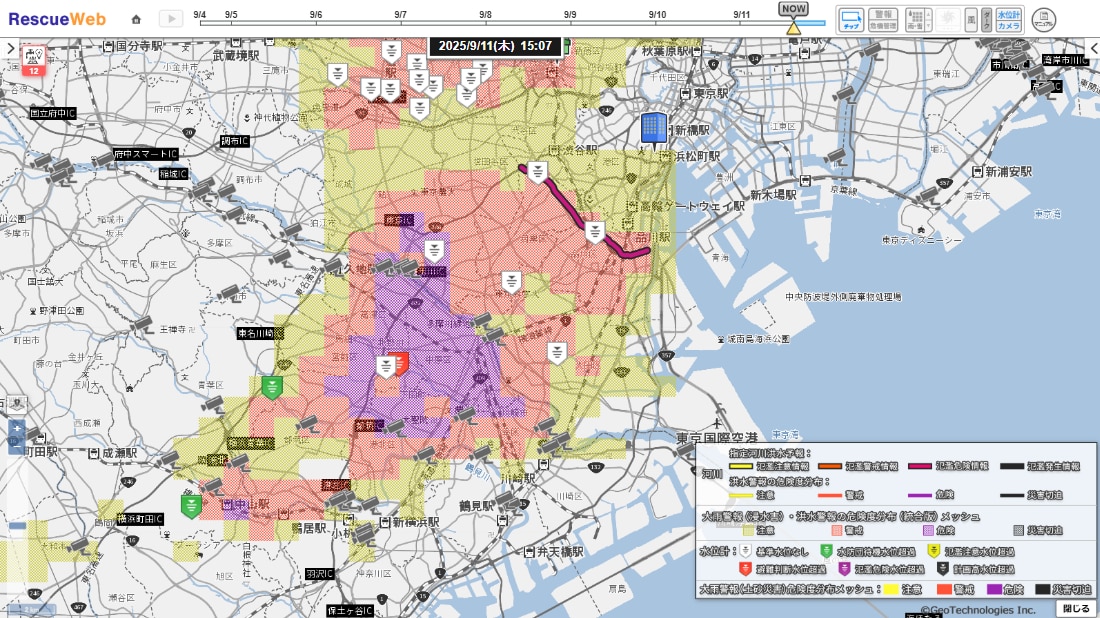Expand the left side panel
Viewport: 1100px width, 618px height.
[10, 48]
